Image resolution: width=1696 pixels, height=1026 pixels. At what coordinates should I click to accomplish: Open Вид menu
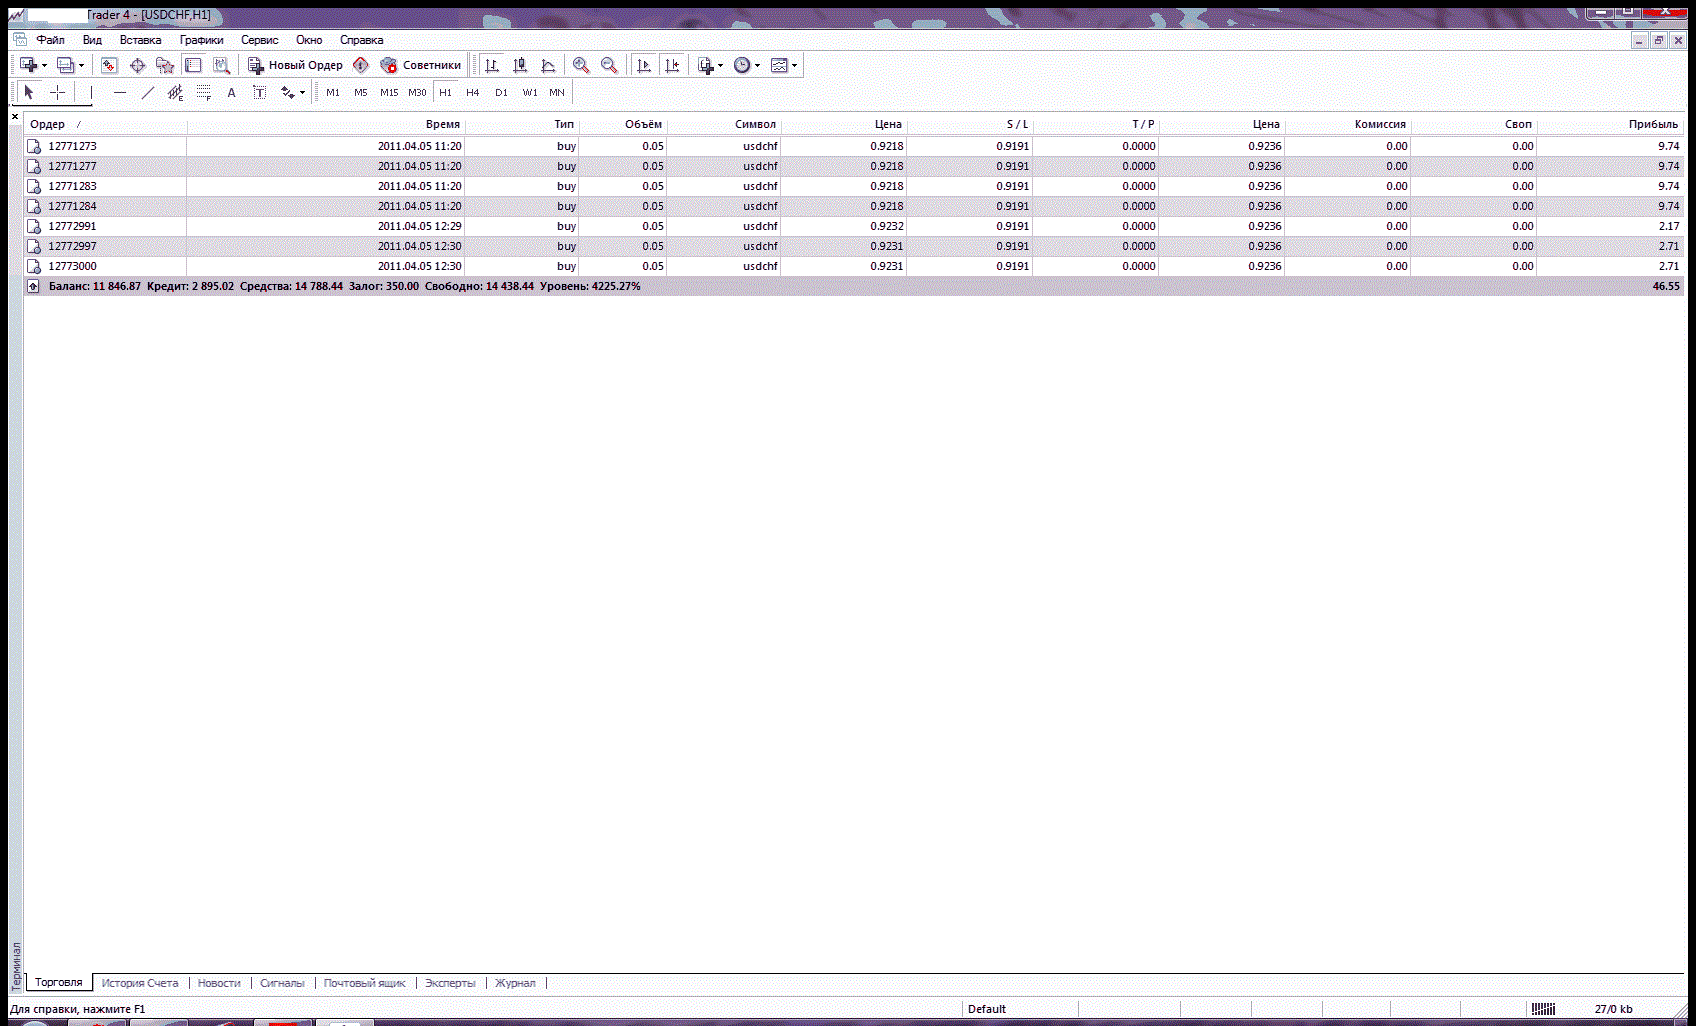point(92,40)
